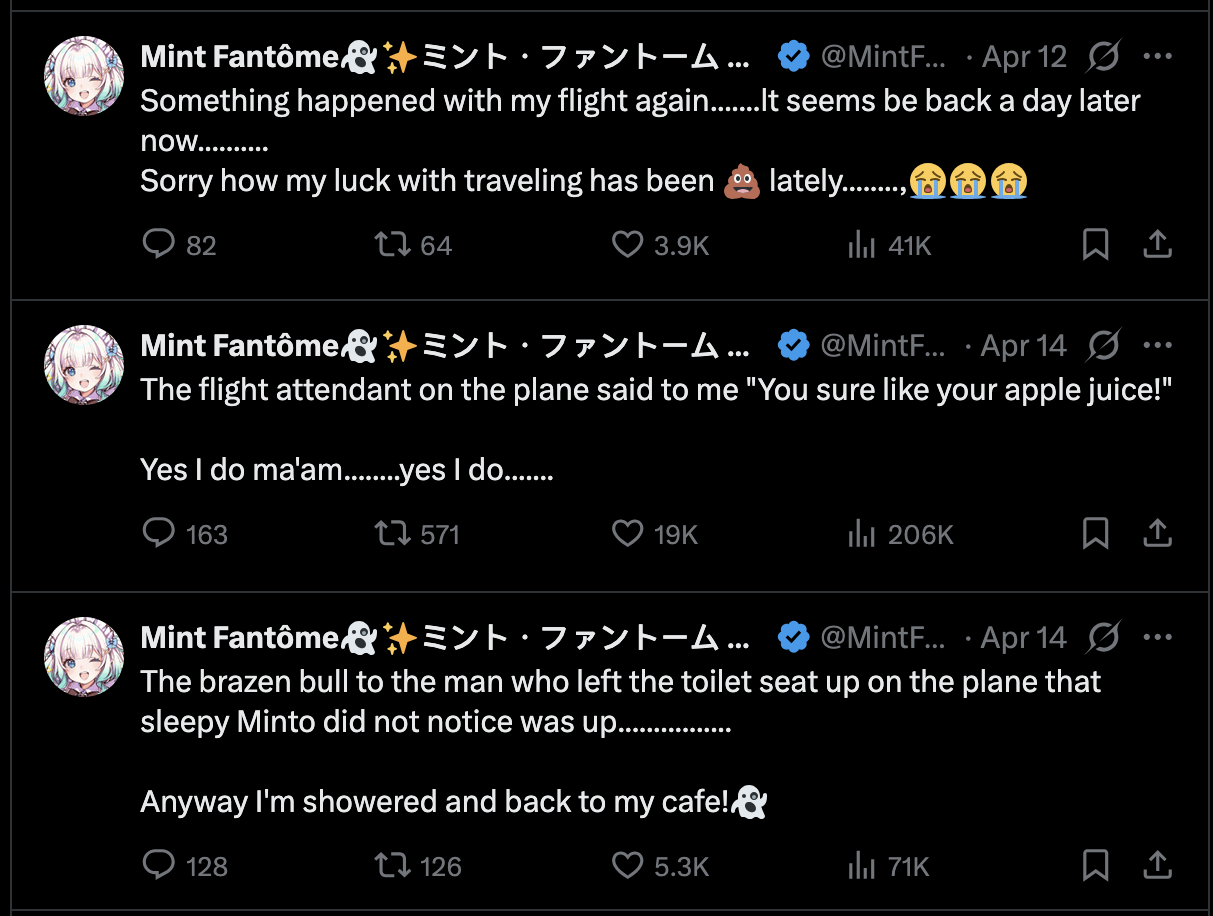Reply to the apple juice tweet
This screenshot has width=1213, height=916.
coord(159,534)
